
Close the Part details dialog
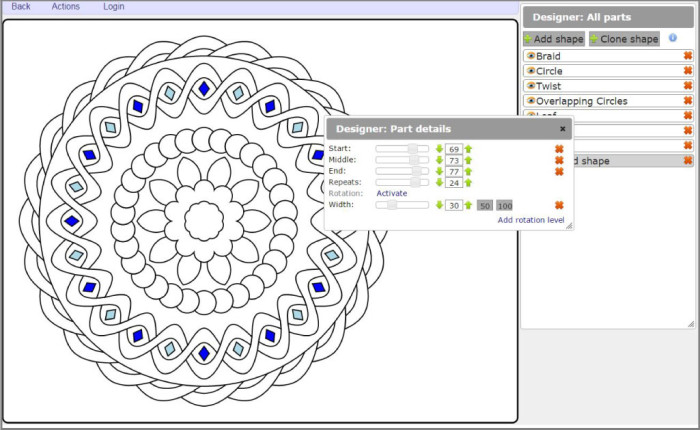coord(562,129)
